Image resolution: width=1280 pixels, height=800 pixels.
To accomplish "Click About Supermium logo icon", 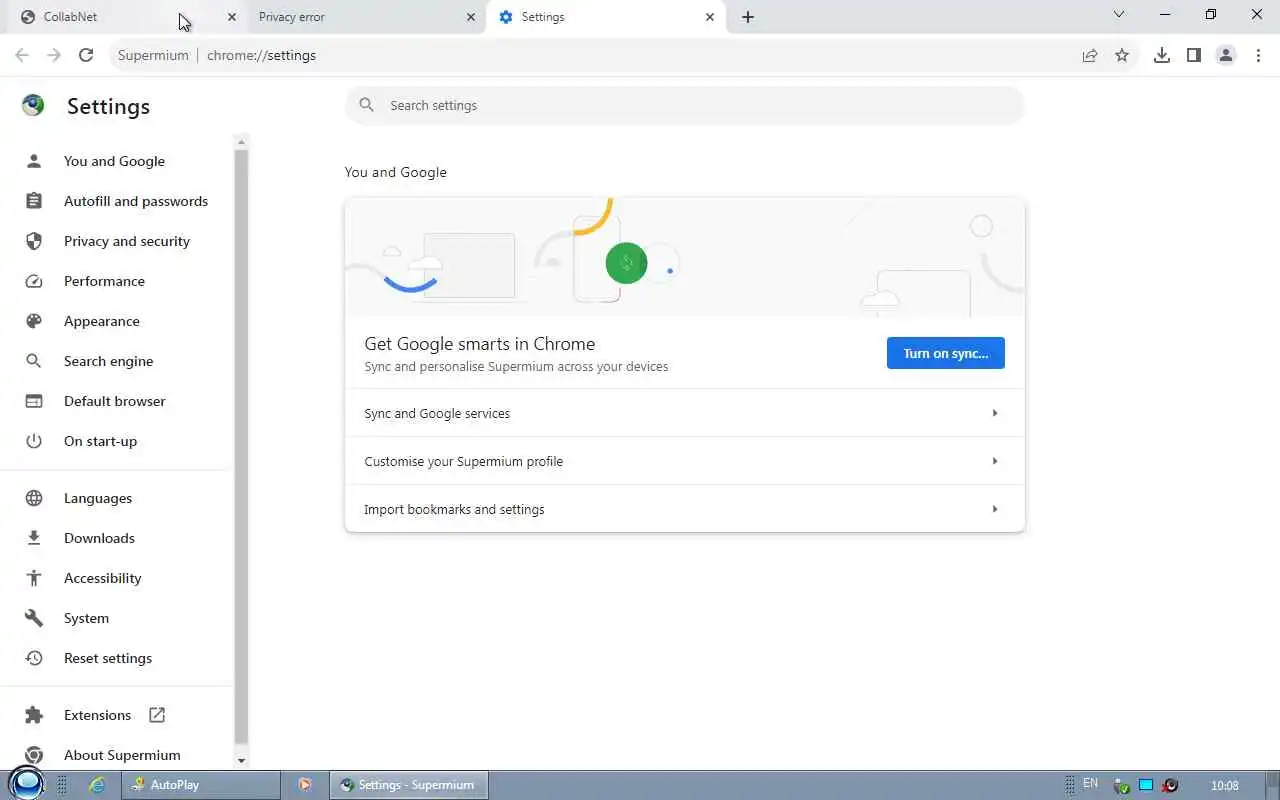I will [34, 755].
